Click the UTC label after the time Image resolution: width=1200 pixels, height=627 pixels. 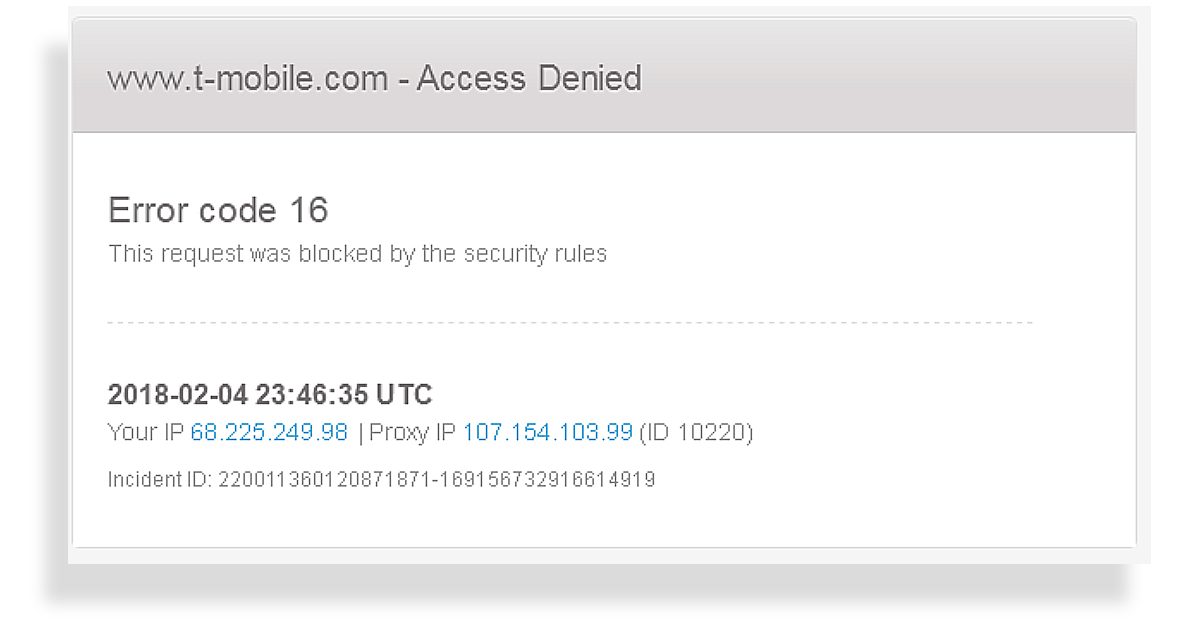(x=404, y=395)
